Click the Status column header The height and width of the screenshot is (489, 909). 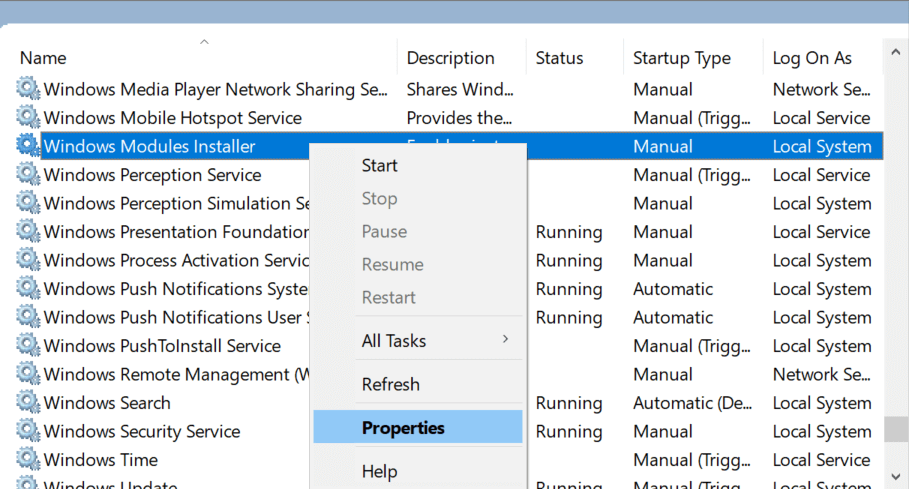pyautogui.click(x=560, y=58)
